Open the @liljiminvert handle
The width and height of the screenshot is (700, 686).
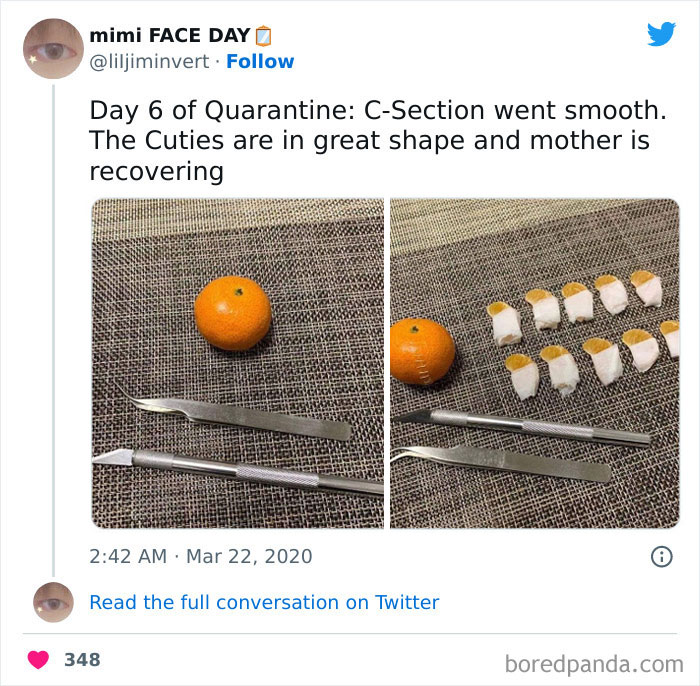[150, 61]
